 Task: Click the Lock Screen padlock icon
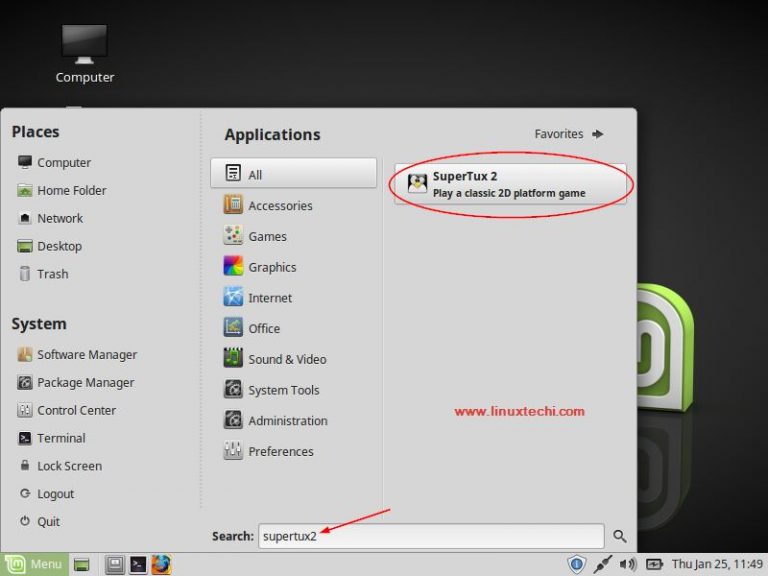25,465
